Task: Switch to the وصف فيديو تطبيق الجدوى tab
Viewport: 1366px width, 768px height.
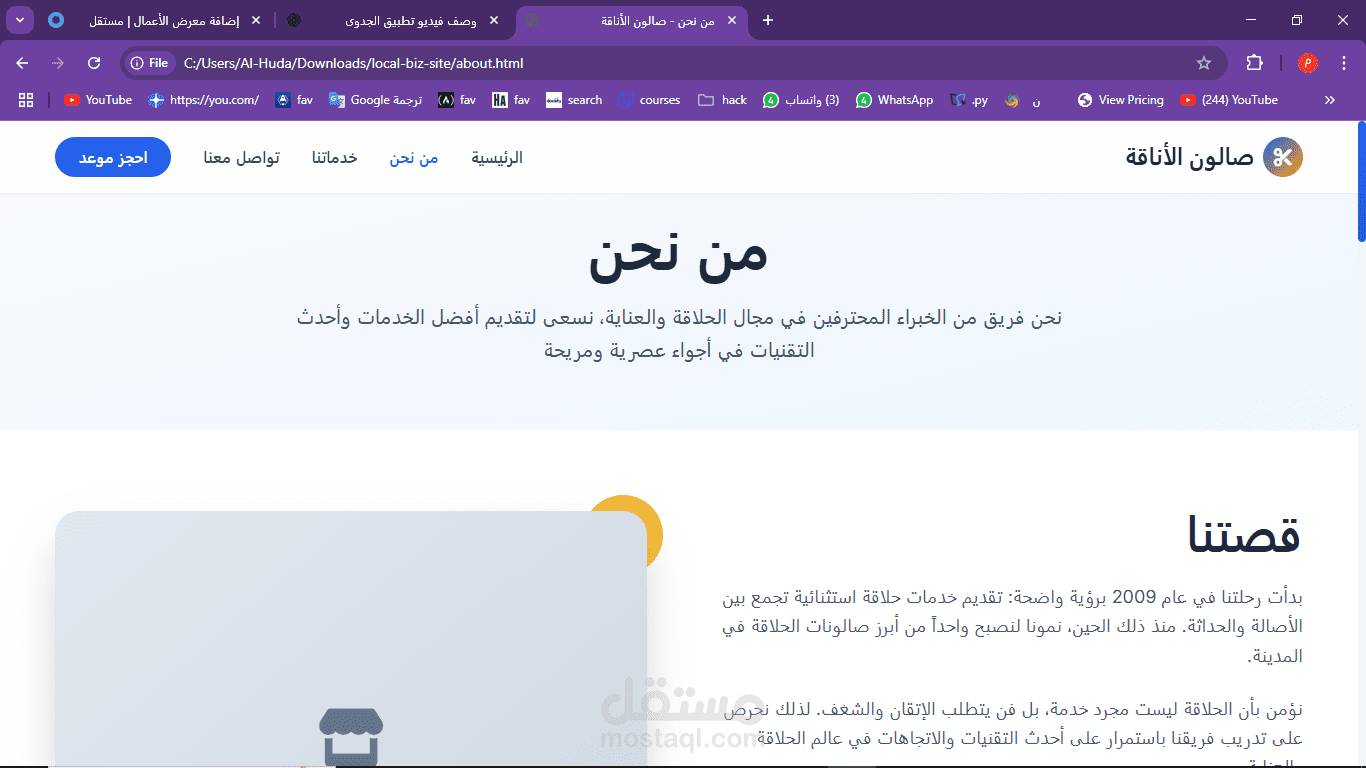Action: coord(393,20)
